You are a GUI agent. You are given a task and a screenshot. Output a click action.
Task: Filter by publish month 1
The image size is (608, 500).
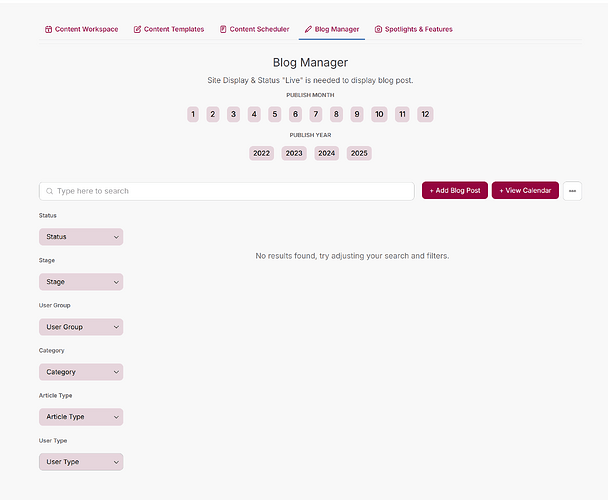point(193,115)
